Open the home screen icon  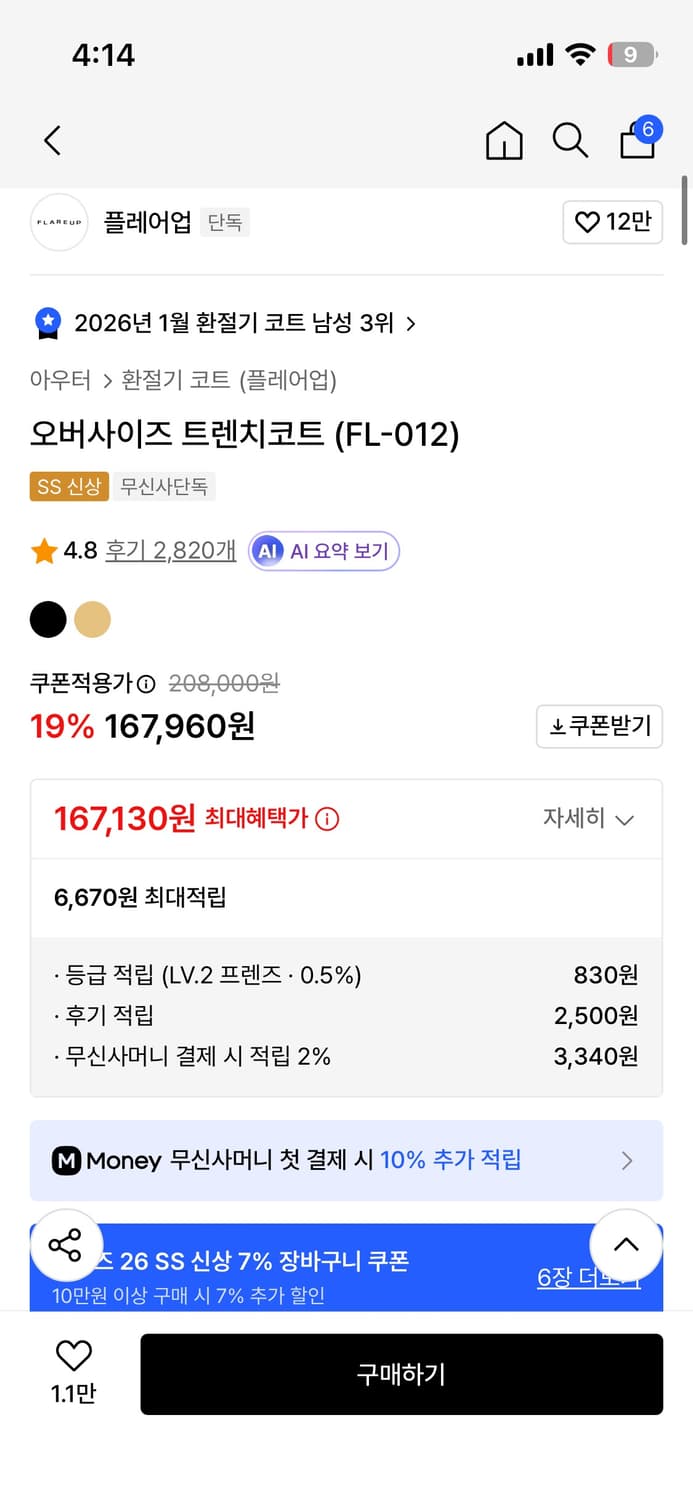coord(504,141)
